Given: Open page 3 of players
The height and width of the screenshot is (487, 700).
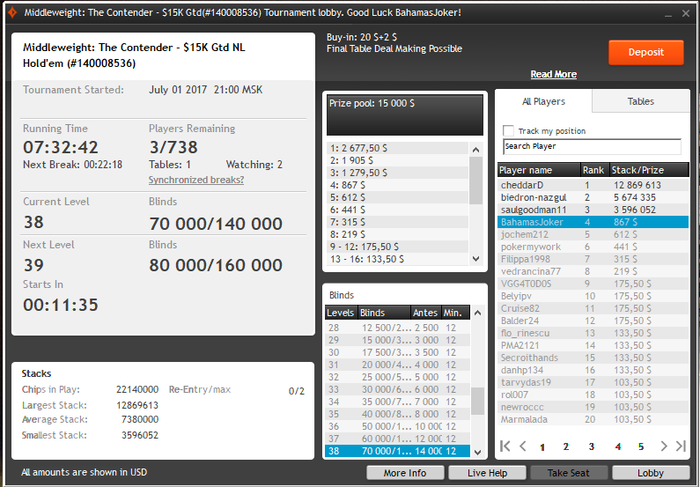Looking at the screenshot, I should (x=591, y=446).
